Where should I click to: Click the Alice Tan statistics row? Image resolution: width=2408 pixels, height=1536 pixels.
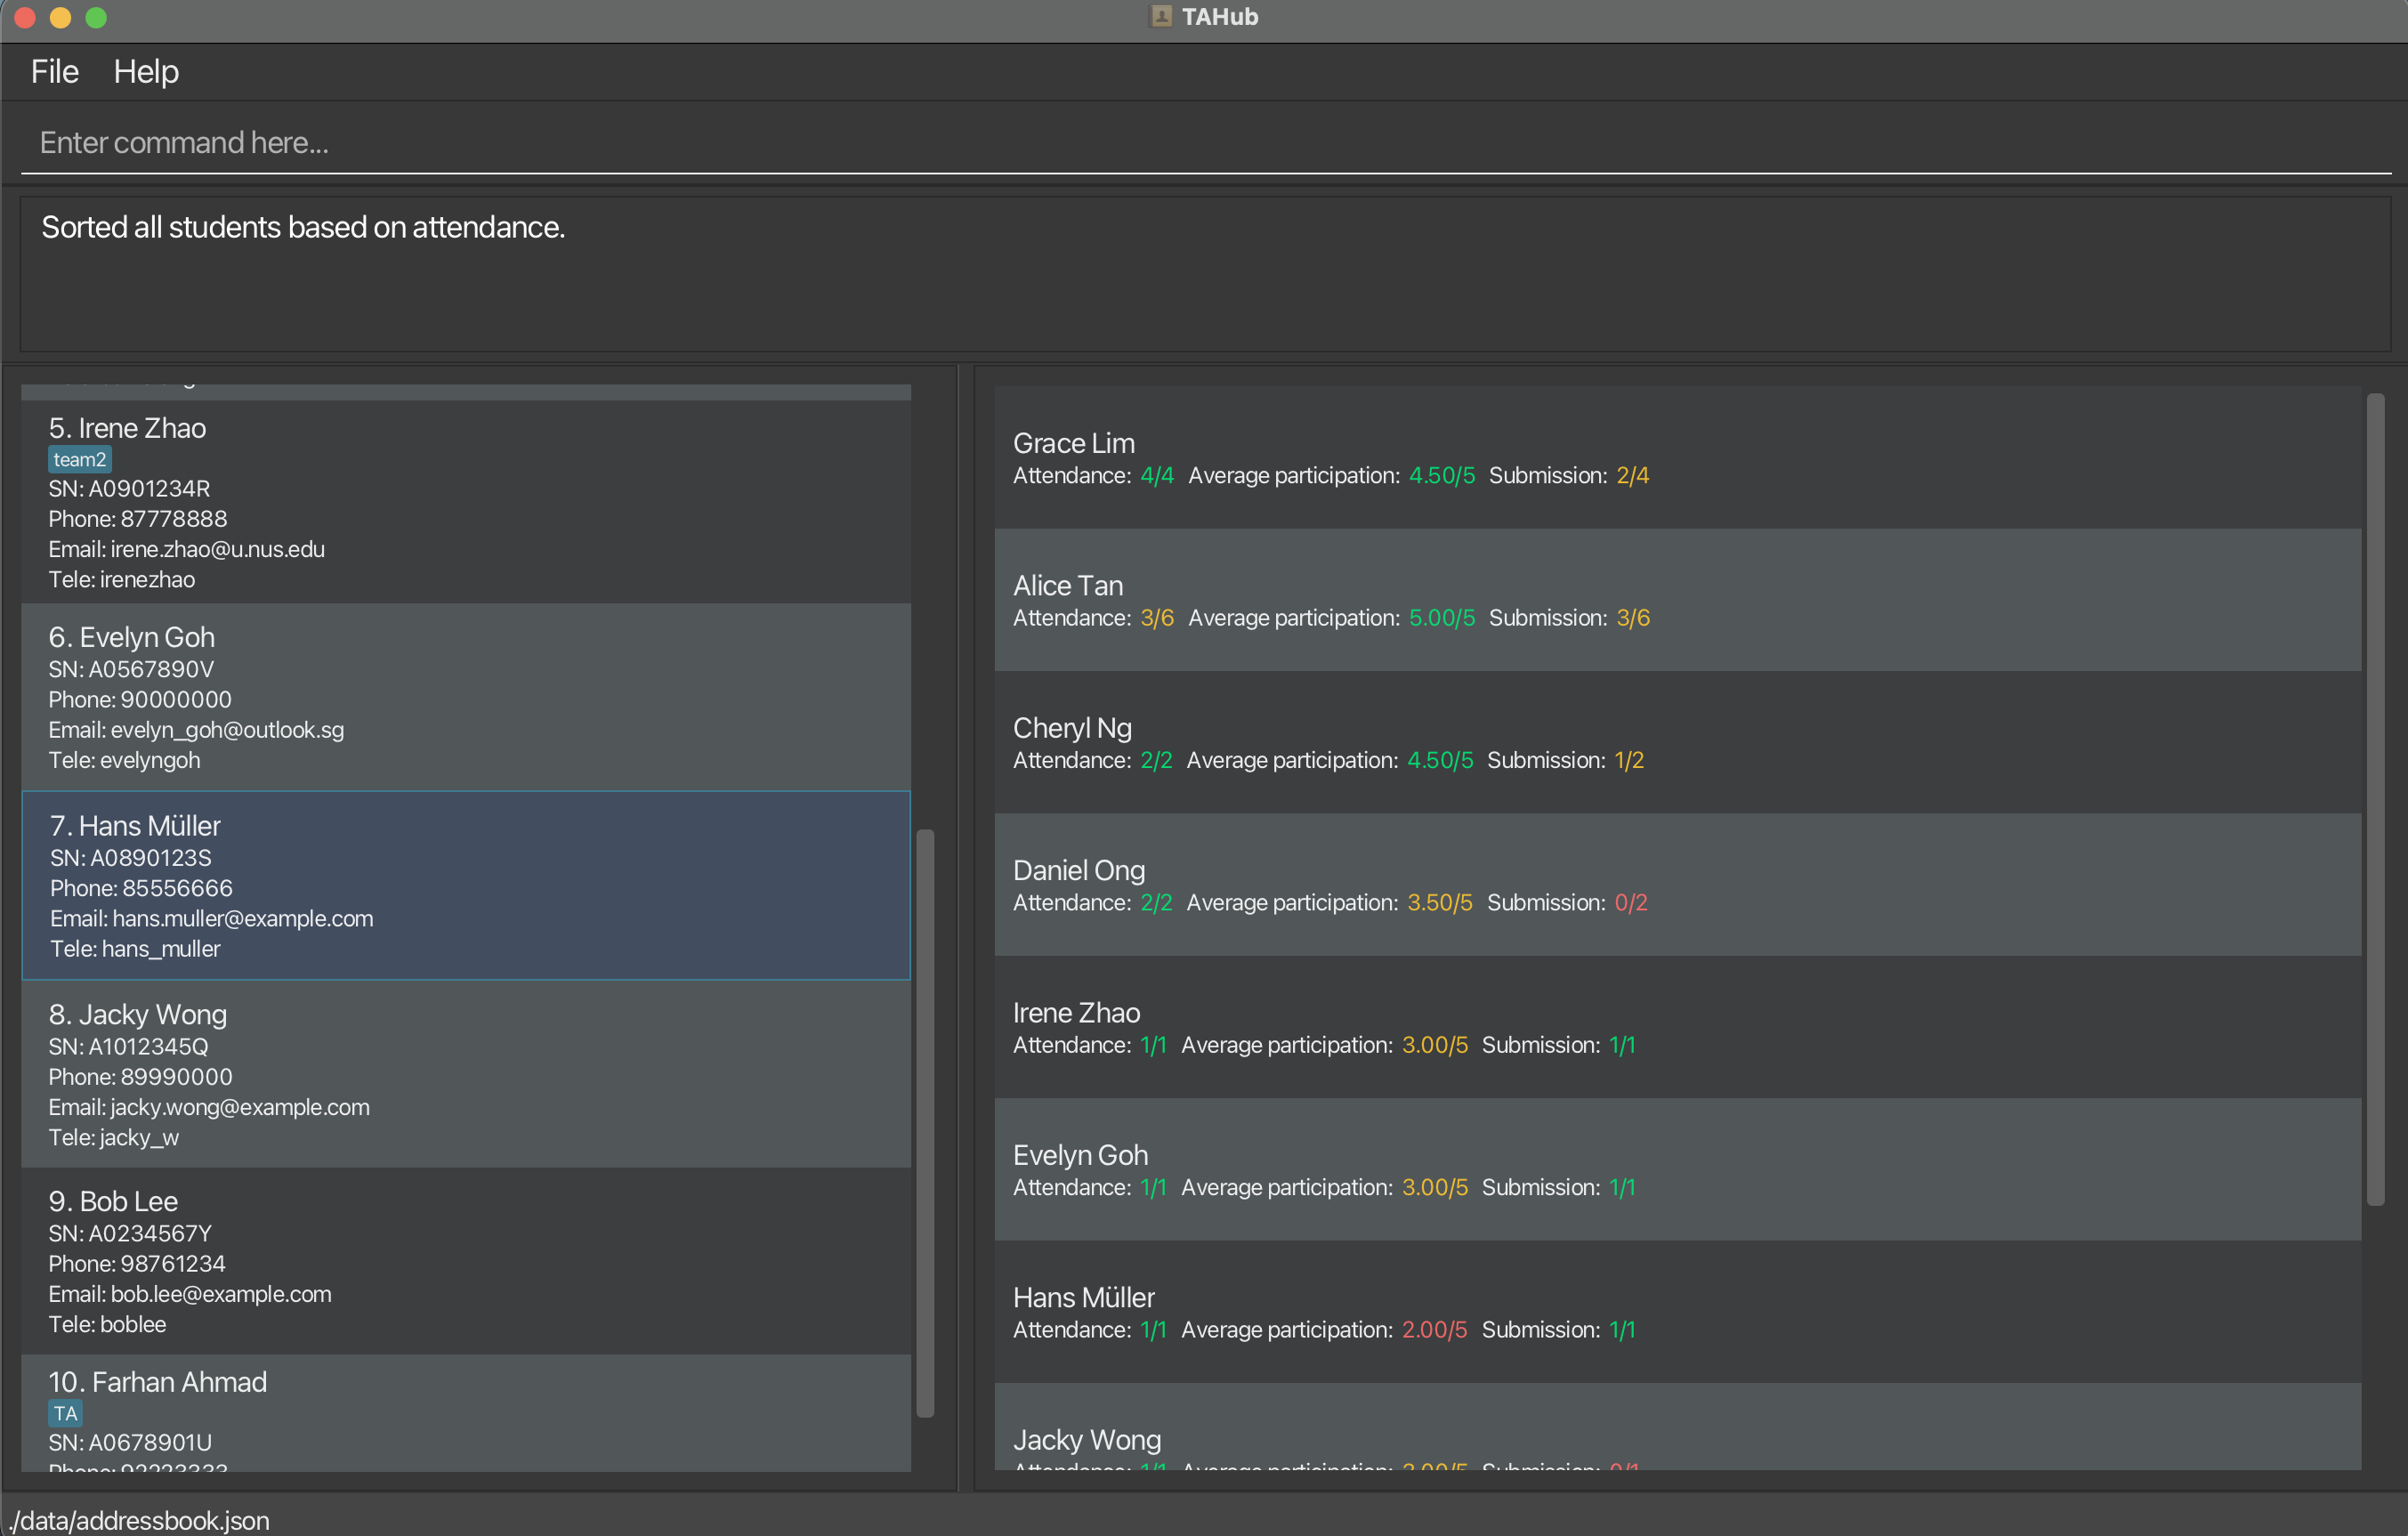click(1677, 600)
